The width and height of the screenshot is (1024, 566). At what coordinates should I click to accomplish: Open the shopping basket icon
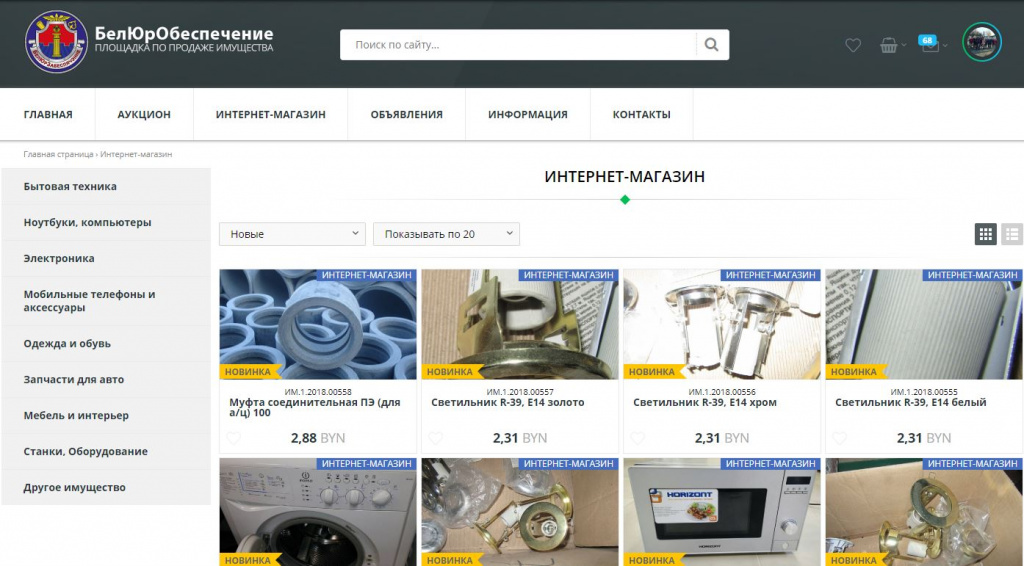click(x=888, y=45)
